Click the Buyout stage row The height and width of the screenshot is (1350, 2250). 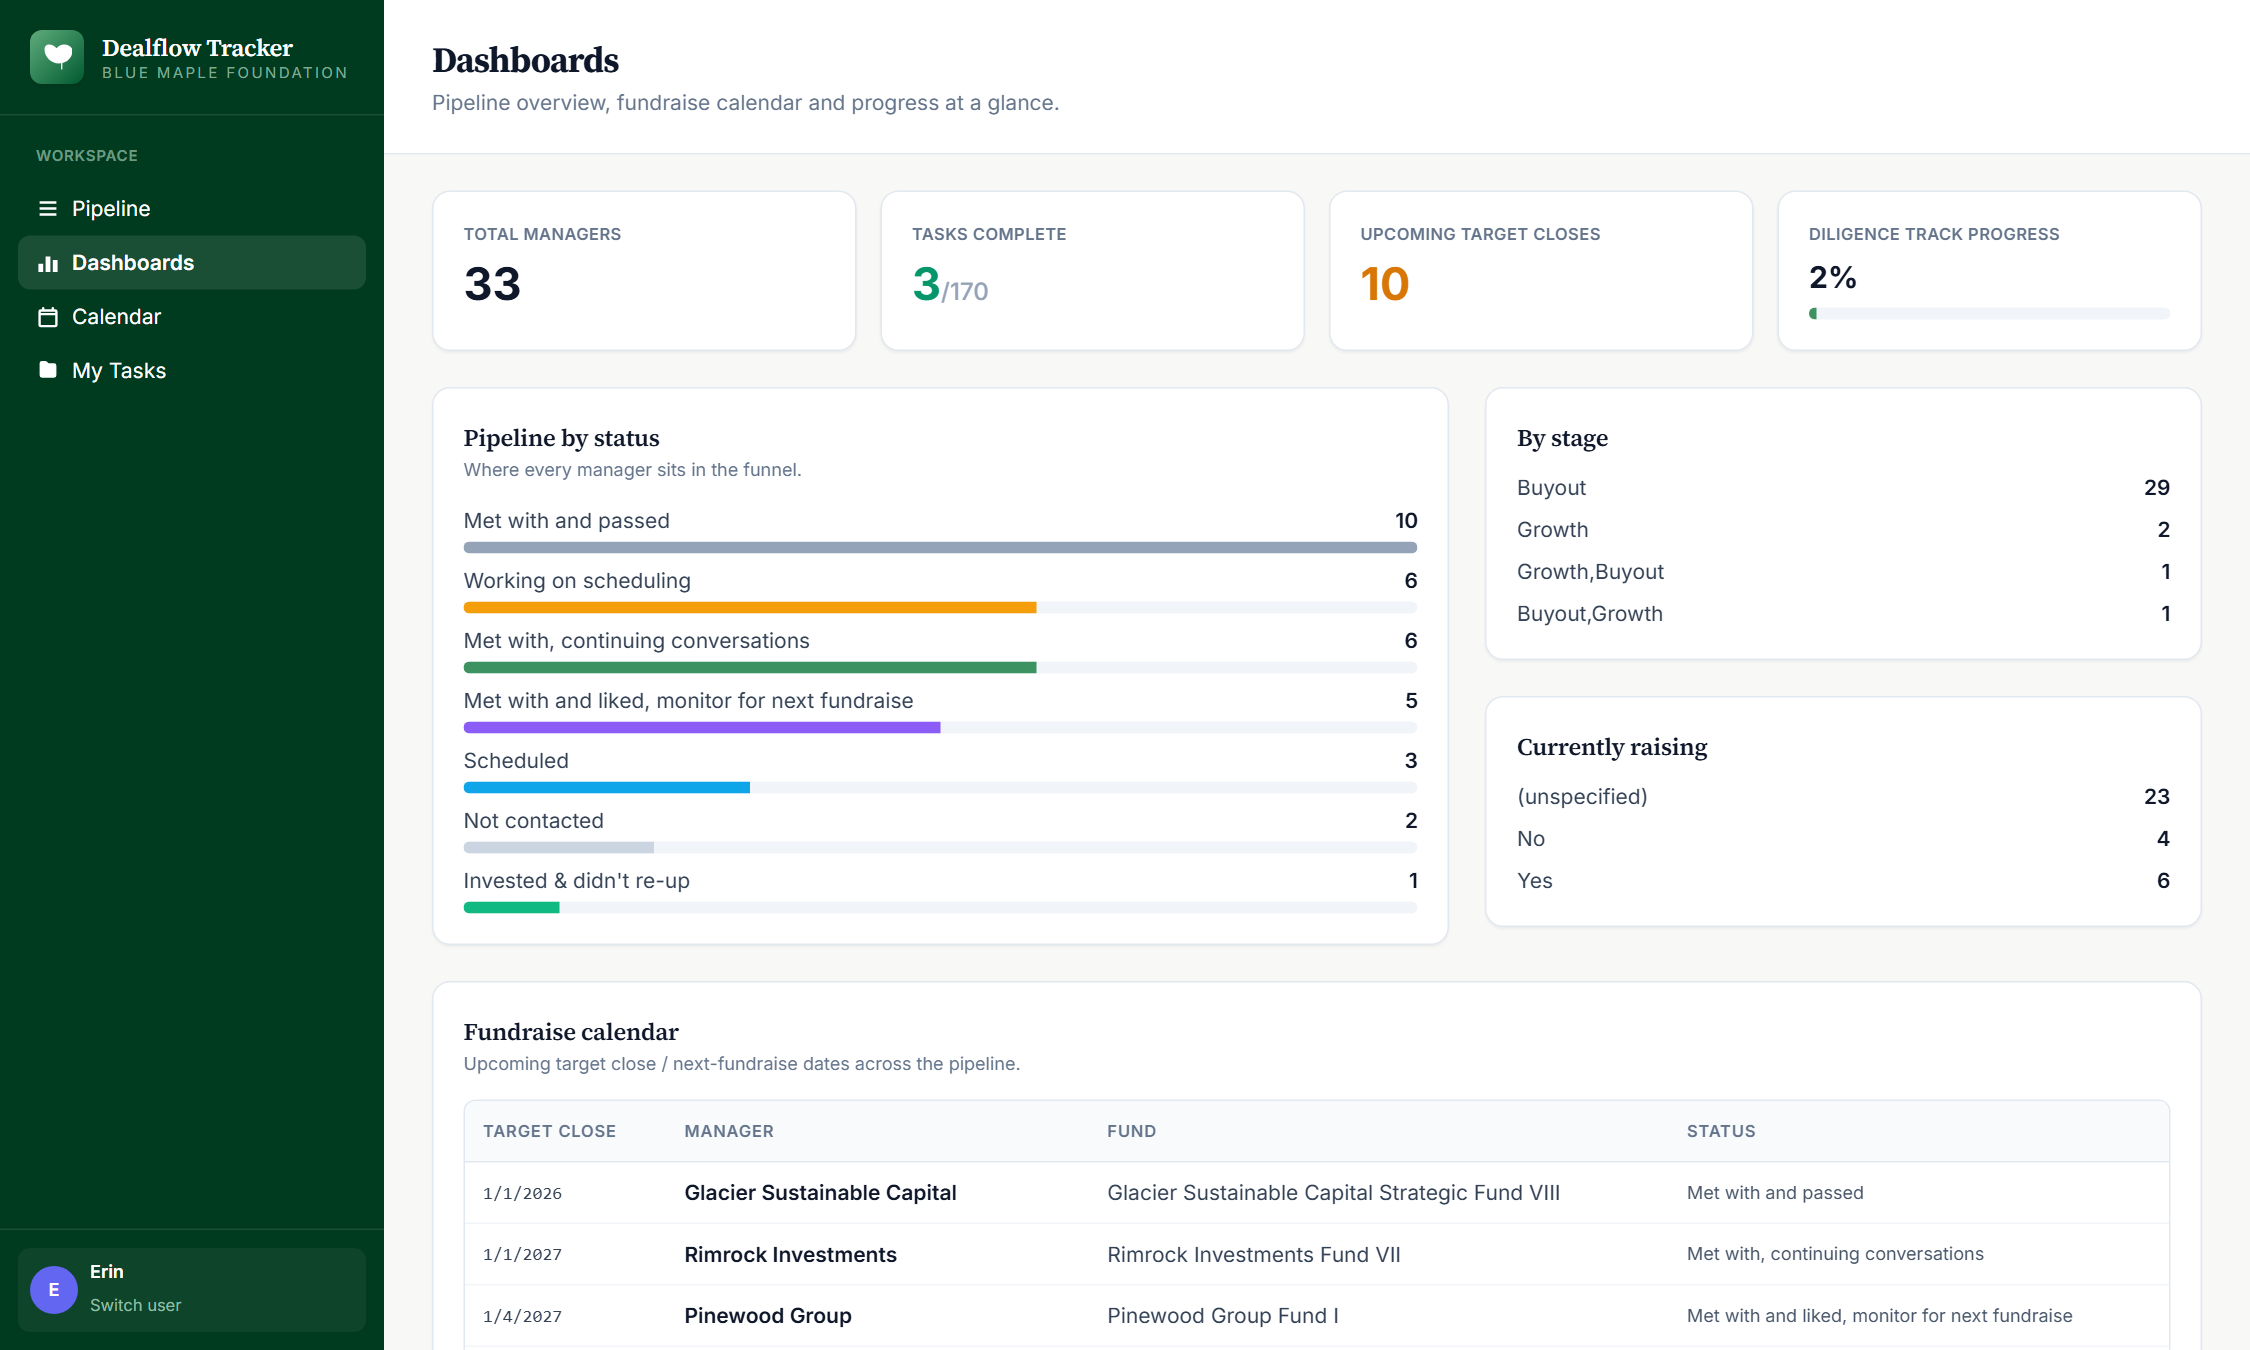coord(1843,488)
